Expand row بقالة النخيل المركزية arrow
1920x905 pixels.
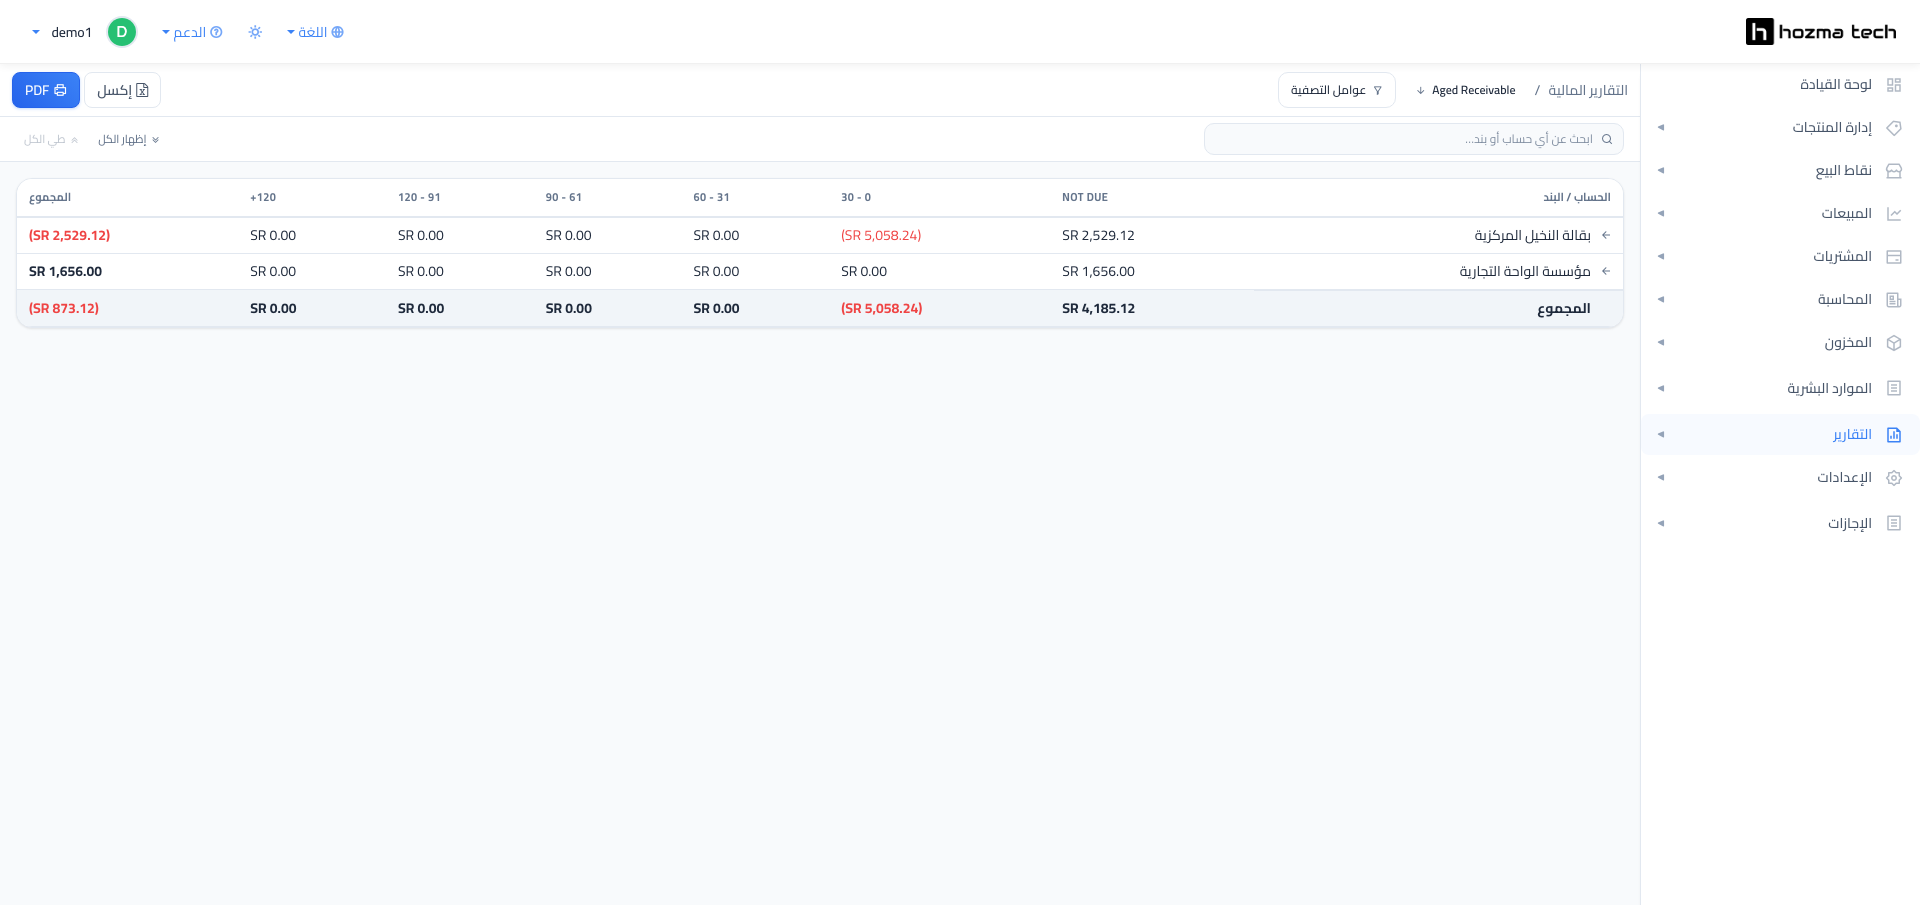point(1605,235)
